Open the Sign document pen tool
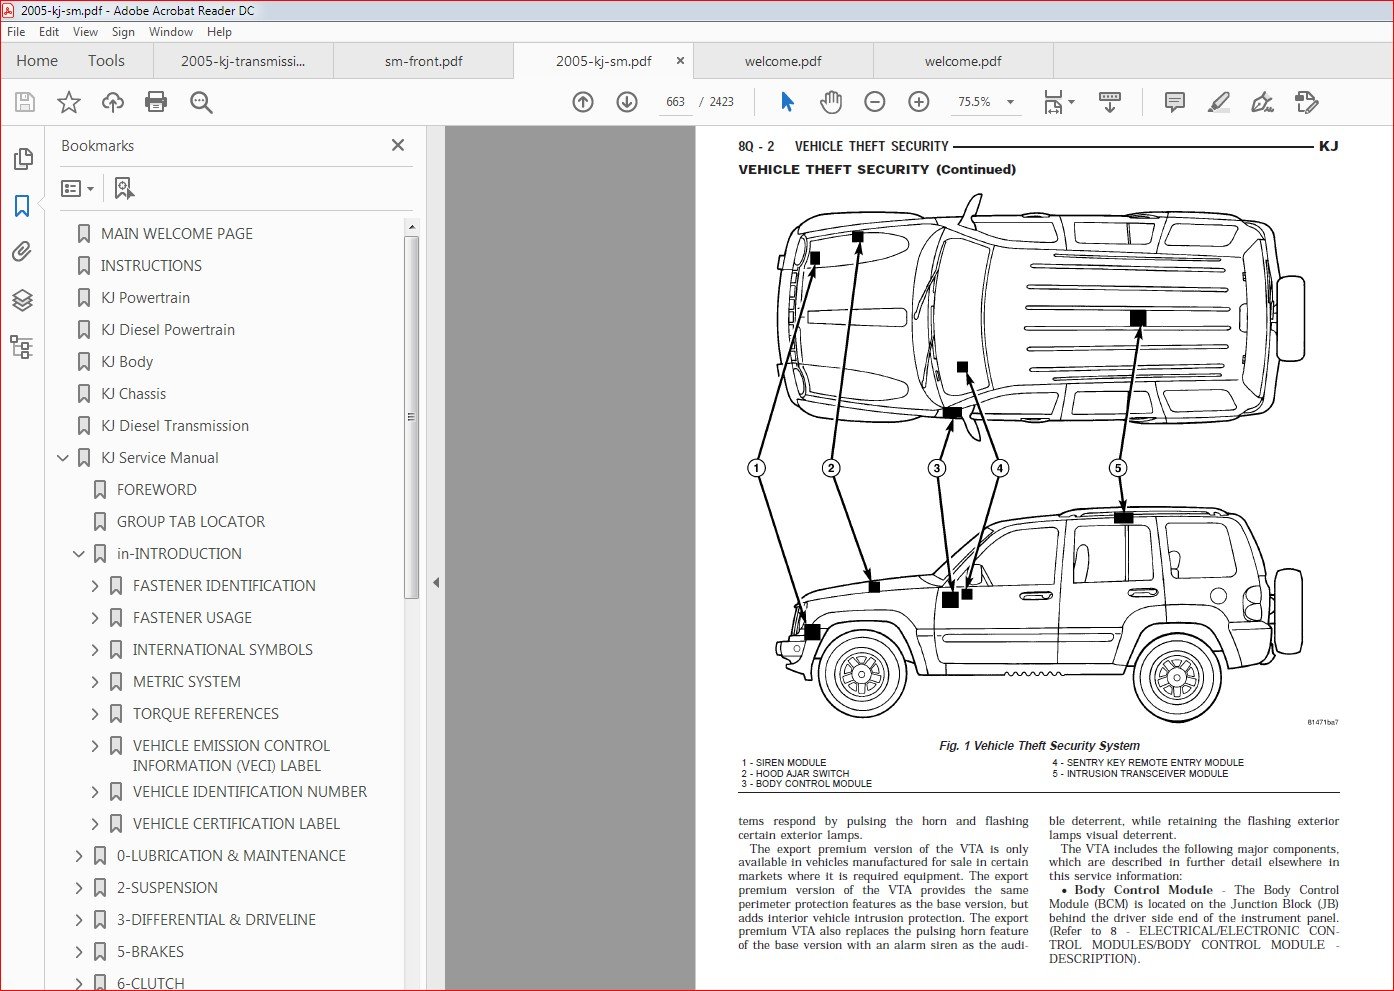 pos(1262,102)
